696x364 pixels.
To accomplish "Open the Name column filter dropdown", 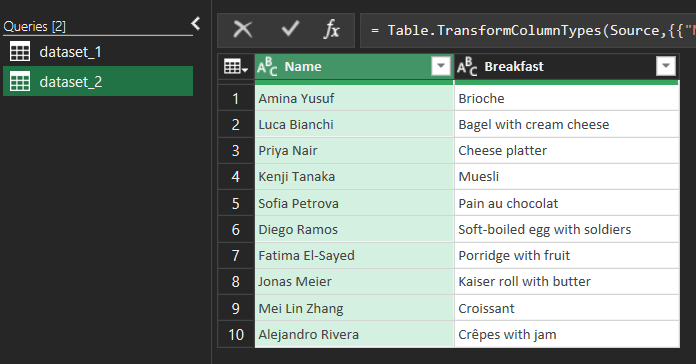I will [x=441, y=67].
